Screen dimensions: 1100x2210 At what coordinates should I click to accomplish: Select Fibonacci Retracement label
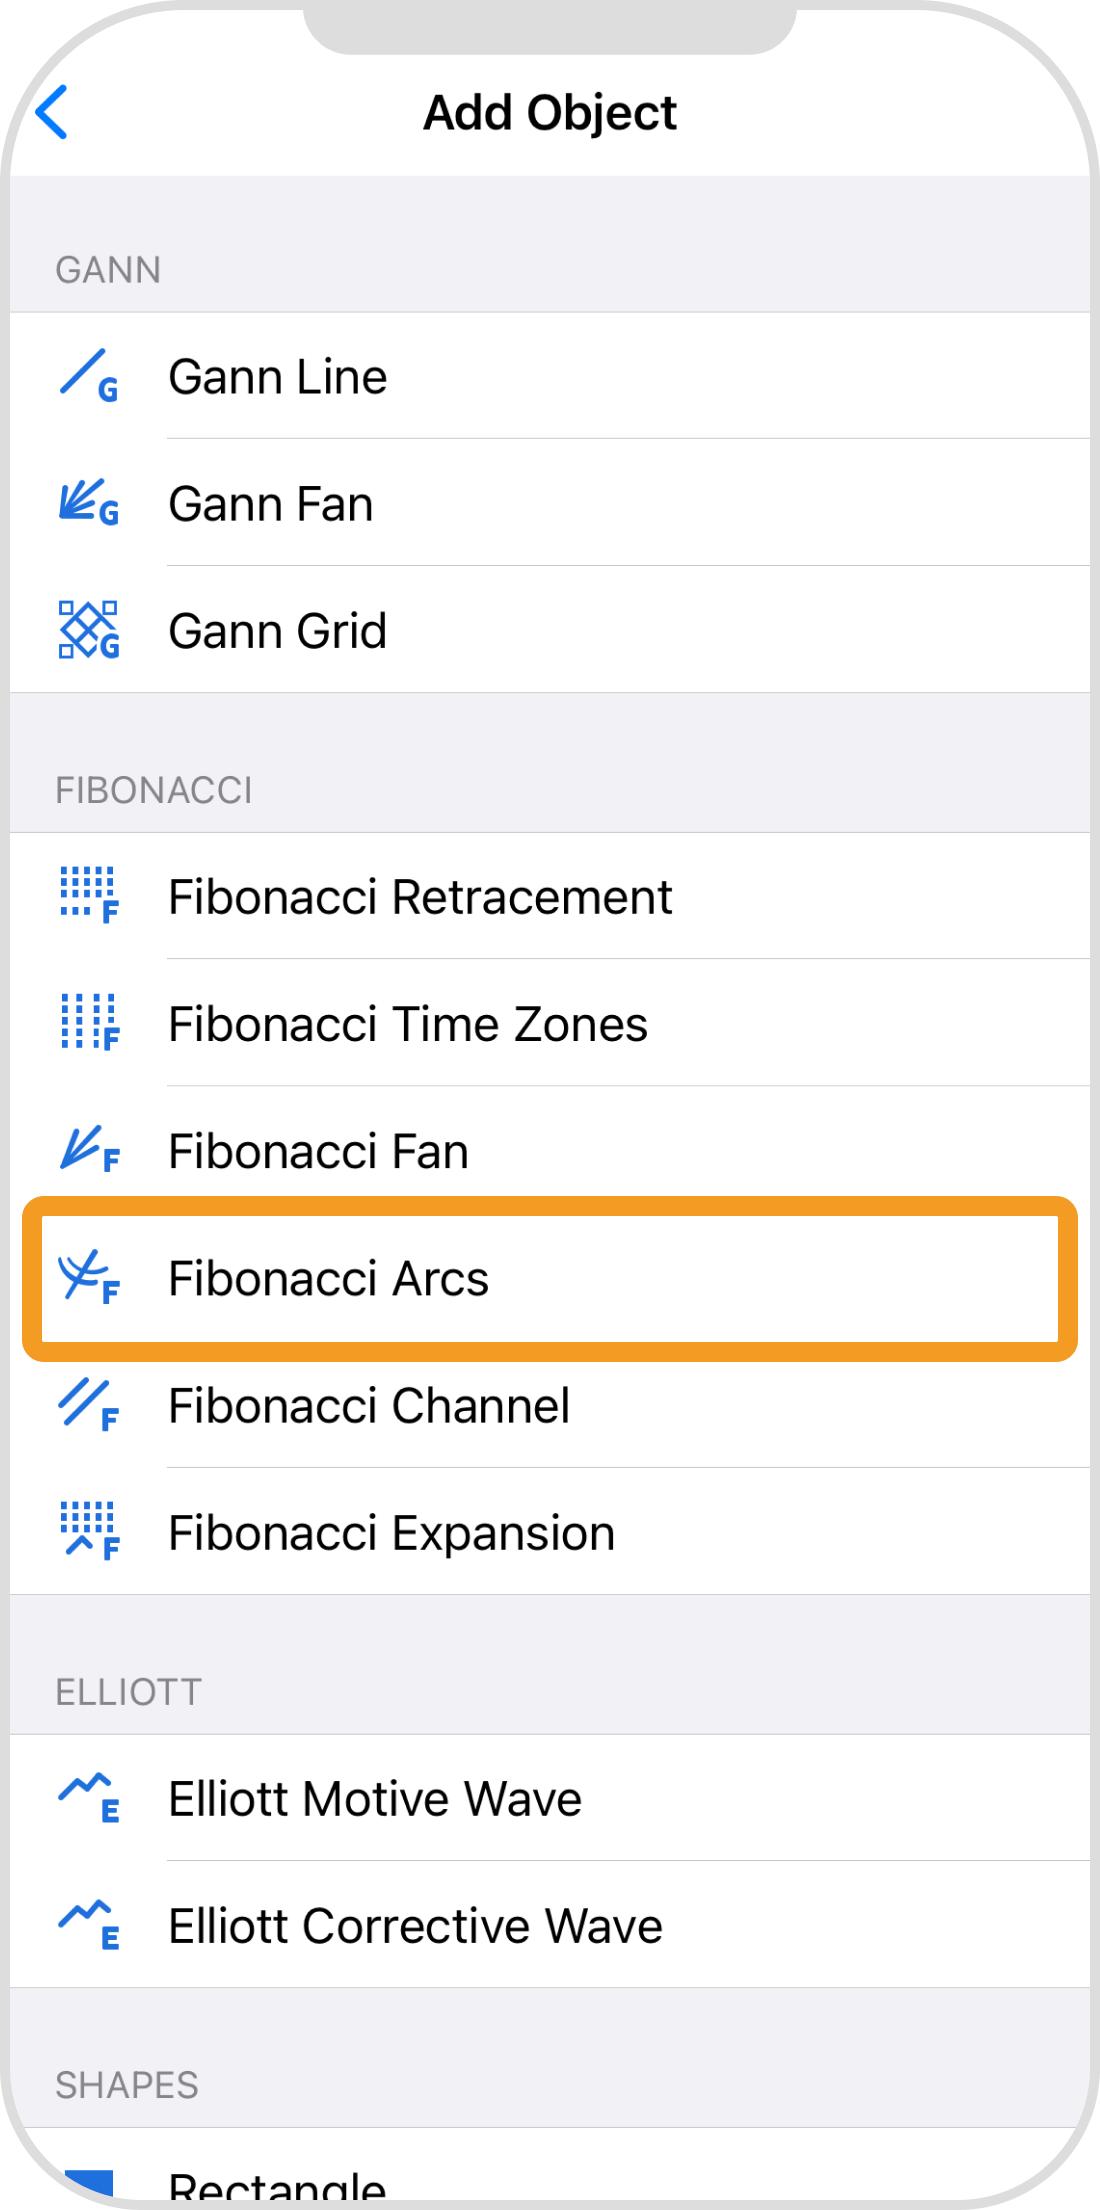(420, 897)
